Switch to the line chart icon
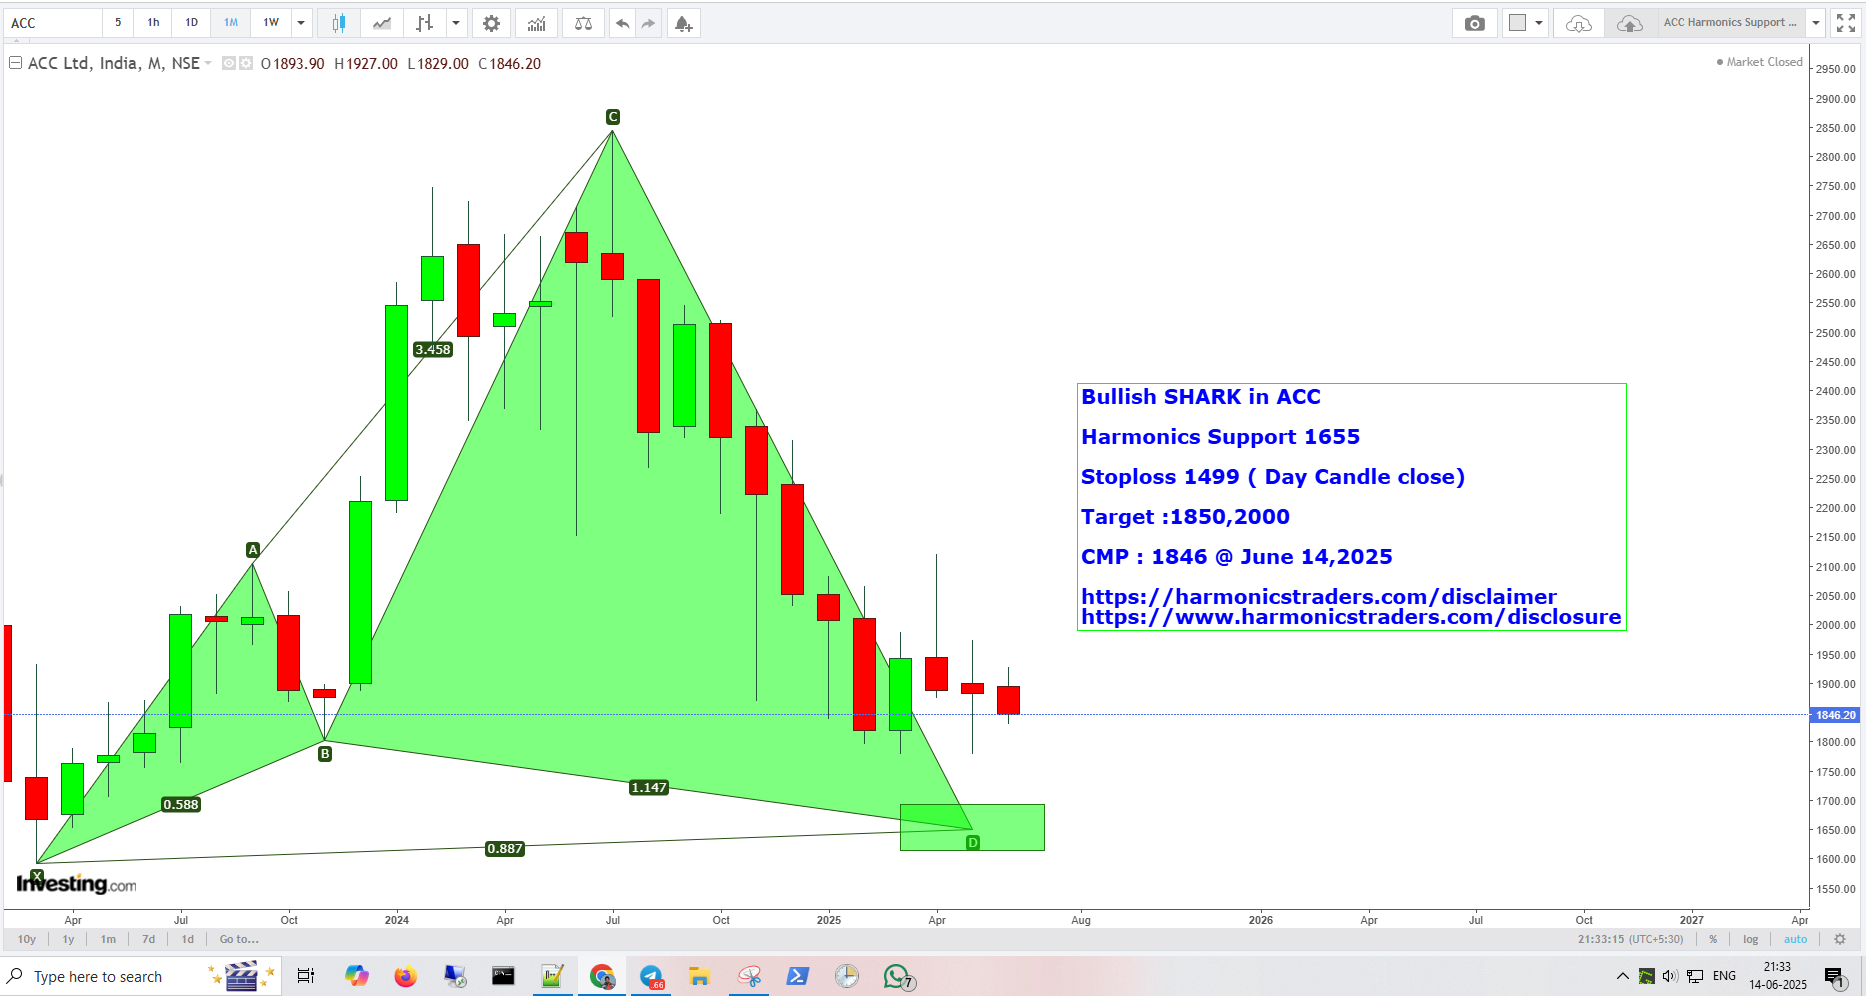Viewport: 1866px width, 996px height. click(x=381, y=22)
